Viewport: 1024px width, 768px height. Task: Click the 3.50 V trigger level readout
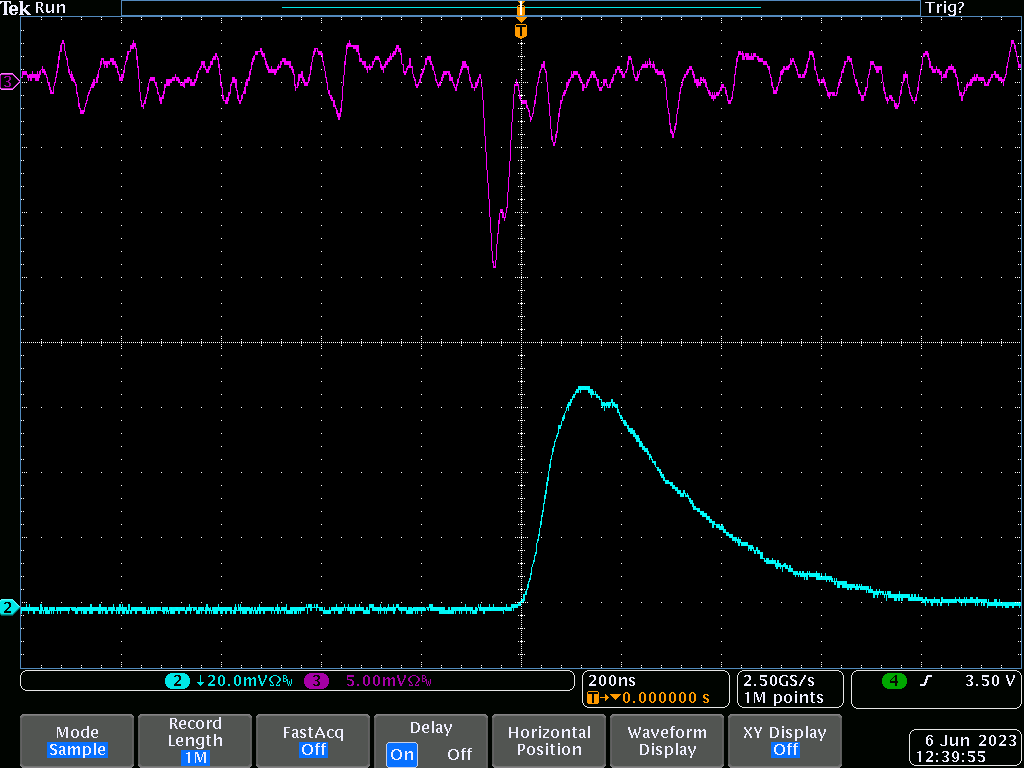[989, 681]
